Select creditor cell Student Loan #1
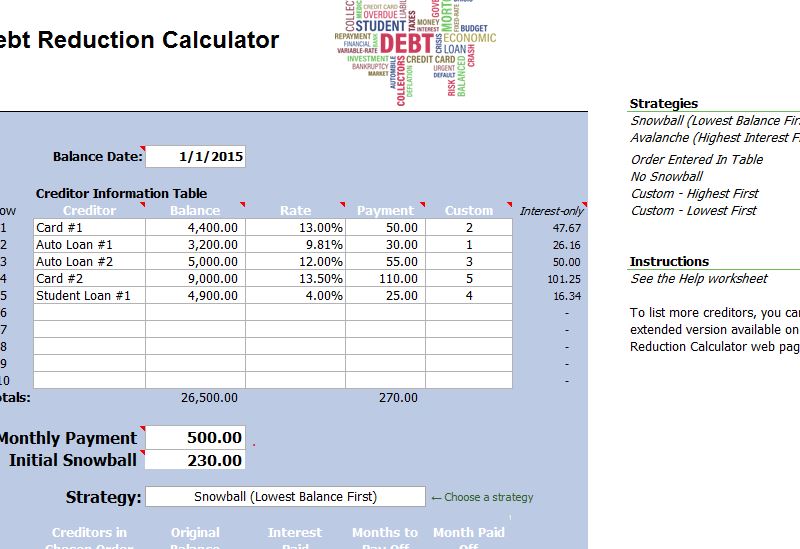Screen dimensions: 800x549 point(90,295)
